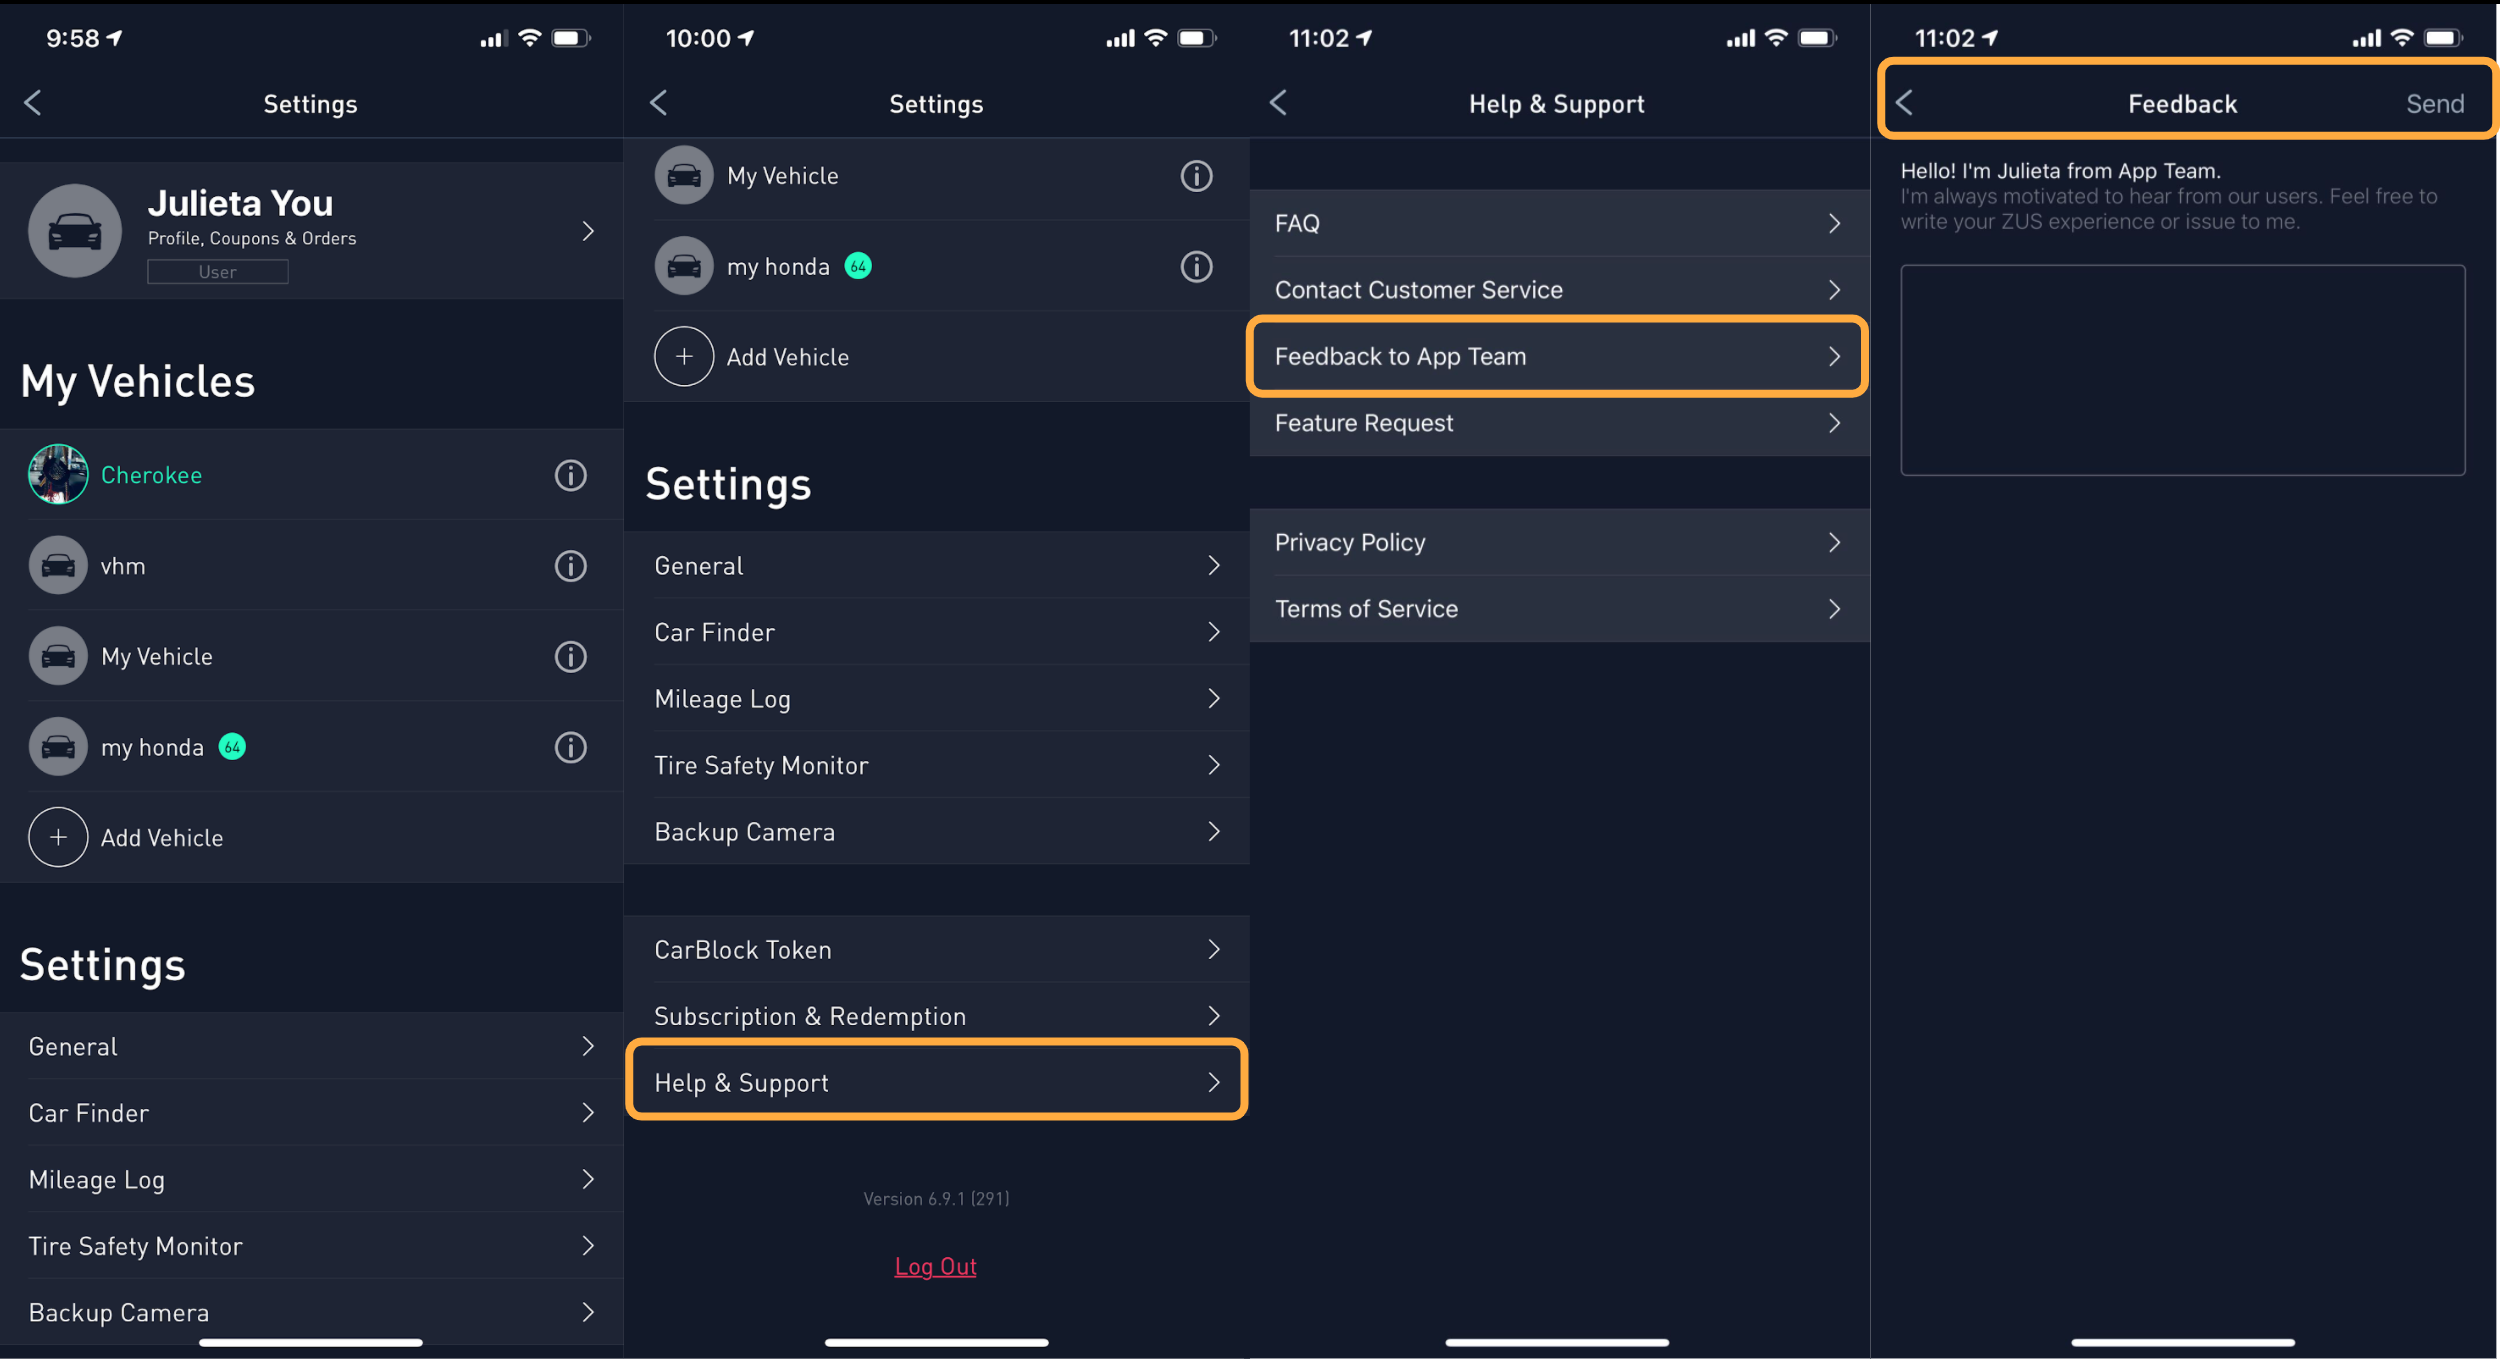The image size is (2500, 1360).
Task: Tap Send on Feedback screen
Action: coord(2435,104)
